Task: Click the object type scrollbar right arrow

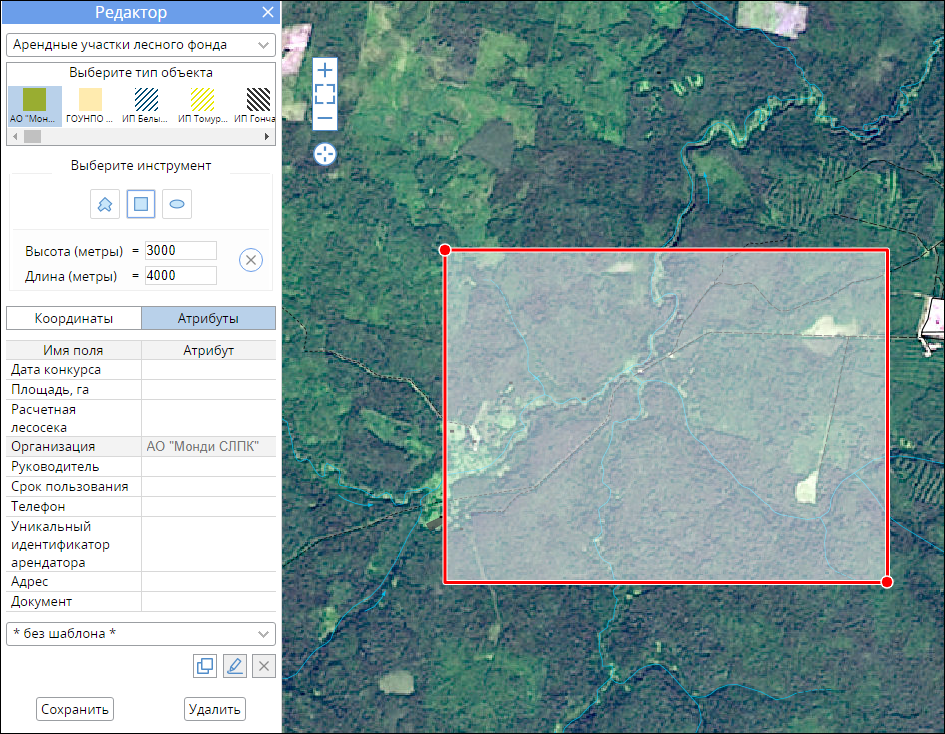Action: click(x=266, y=137)
